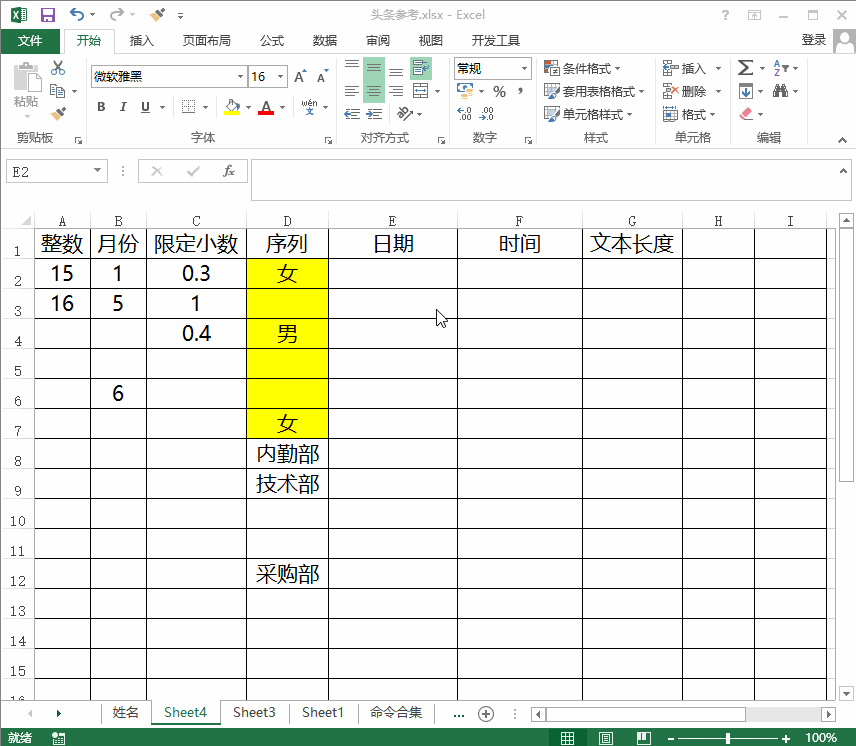Toggle middle vertical alignment
This screenshot has width=856, height=746.
coord(374,68)
